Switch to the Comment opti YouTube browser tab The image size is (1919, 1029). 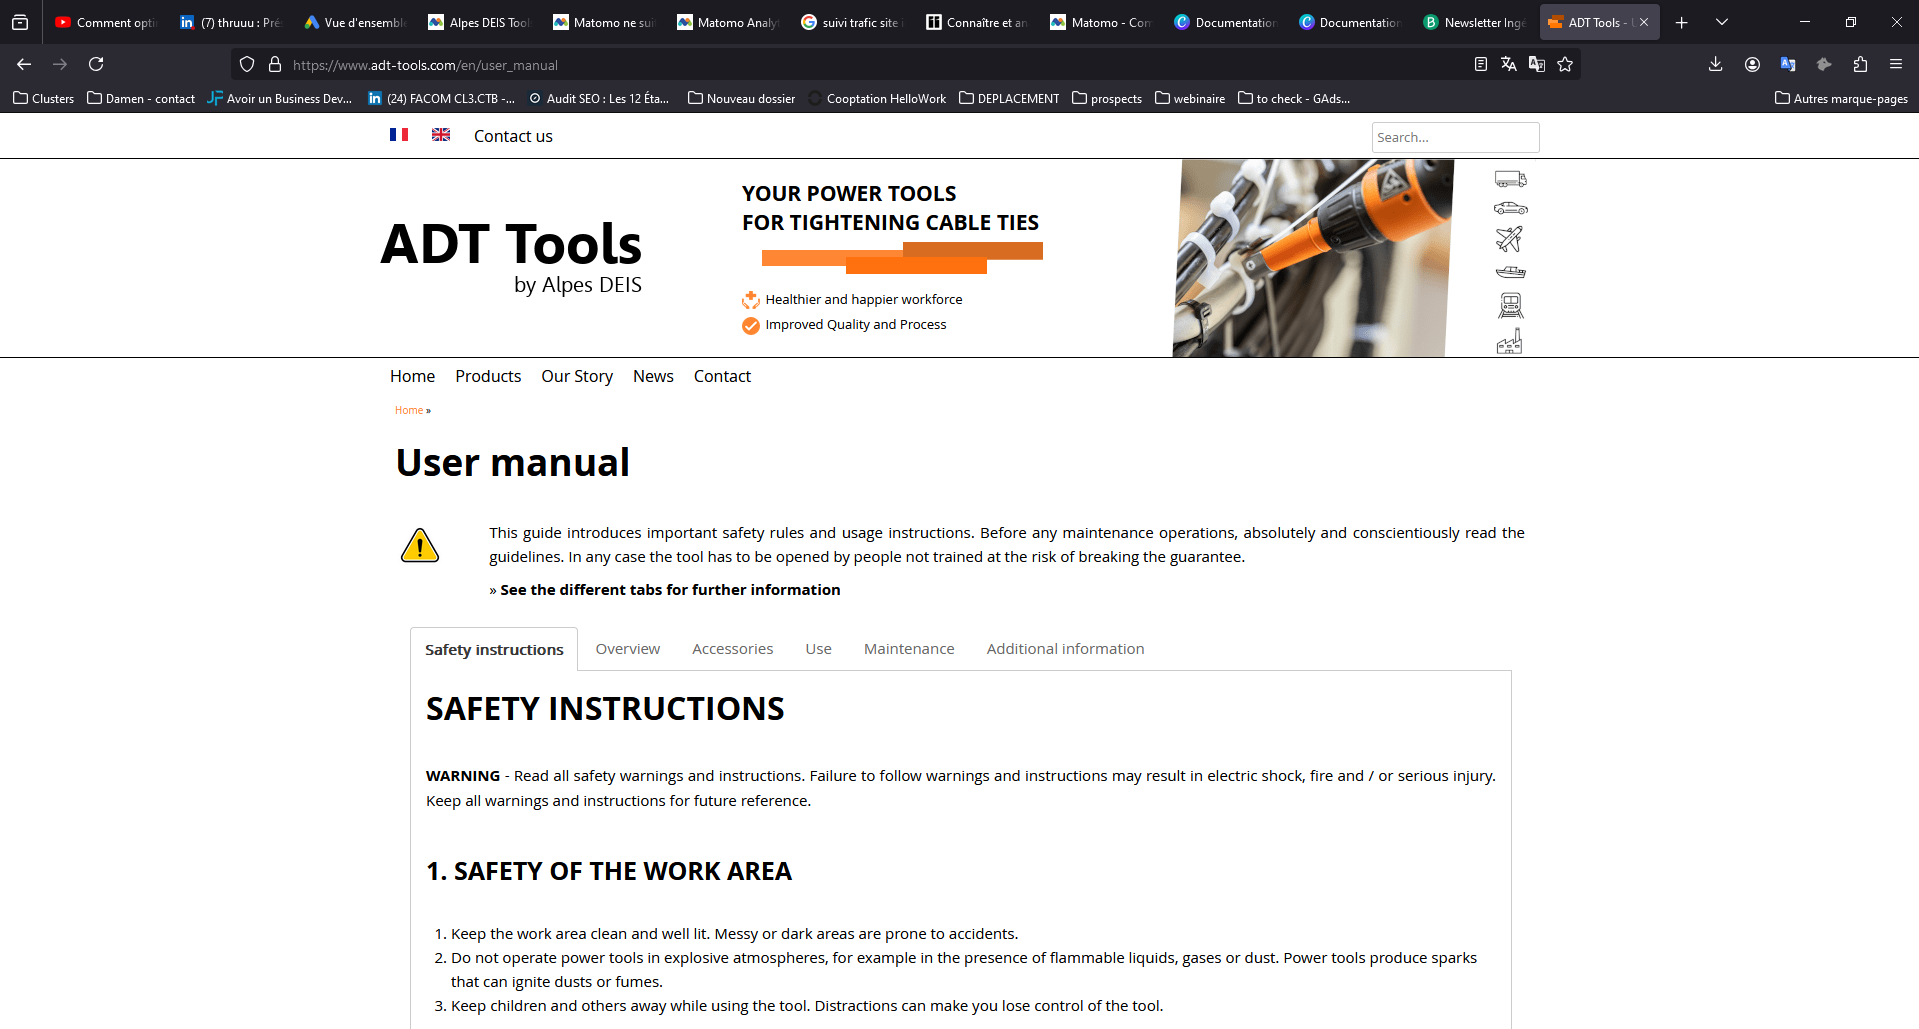[x=106, y=22]
